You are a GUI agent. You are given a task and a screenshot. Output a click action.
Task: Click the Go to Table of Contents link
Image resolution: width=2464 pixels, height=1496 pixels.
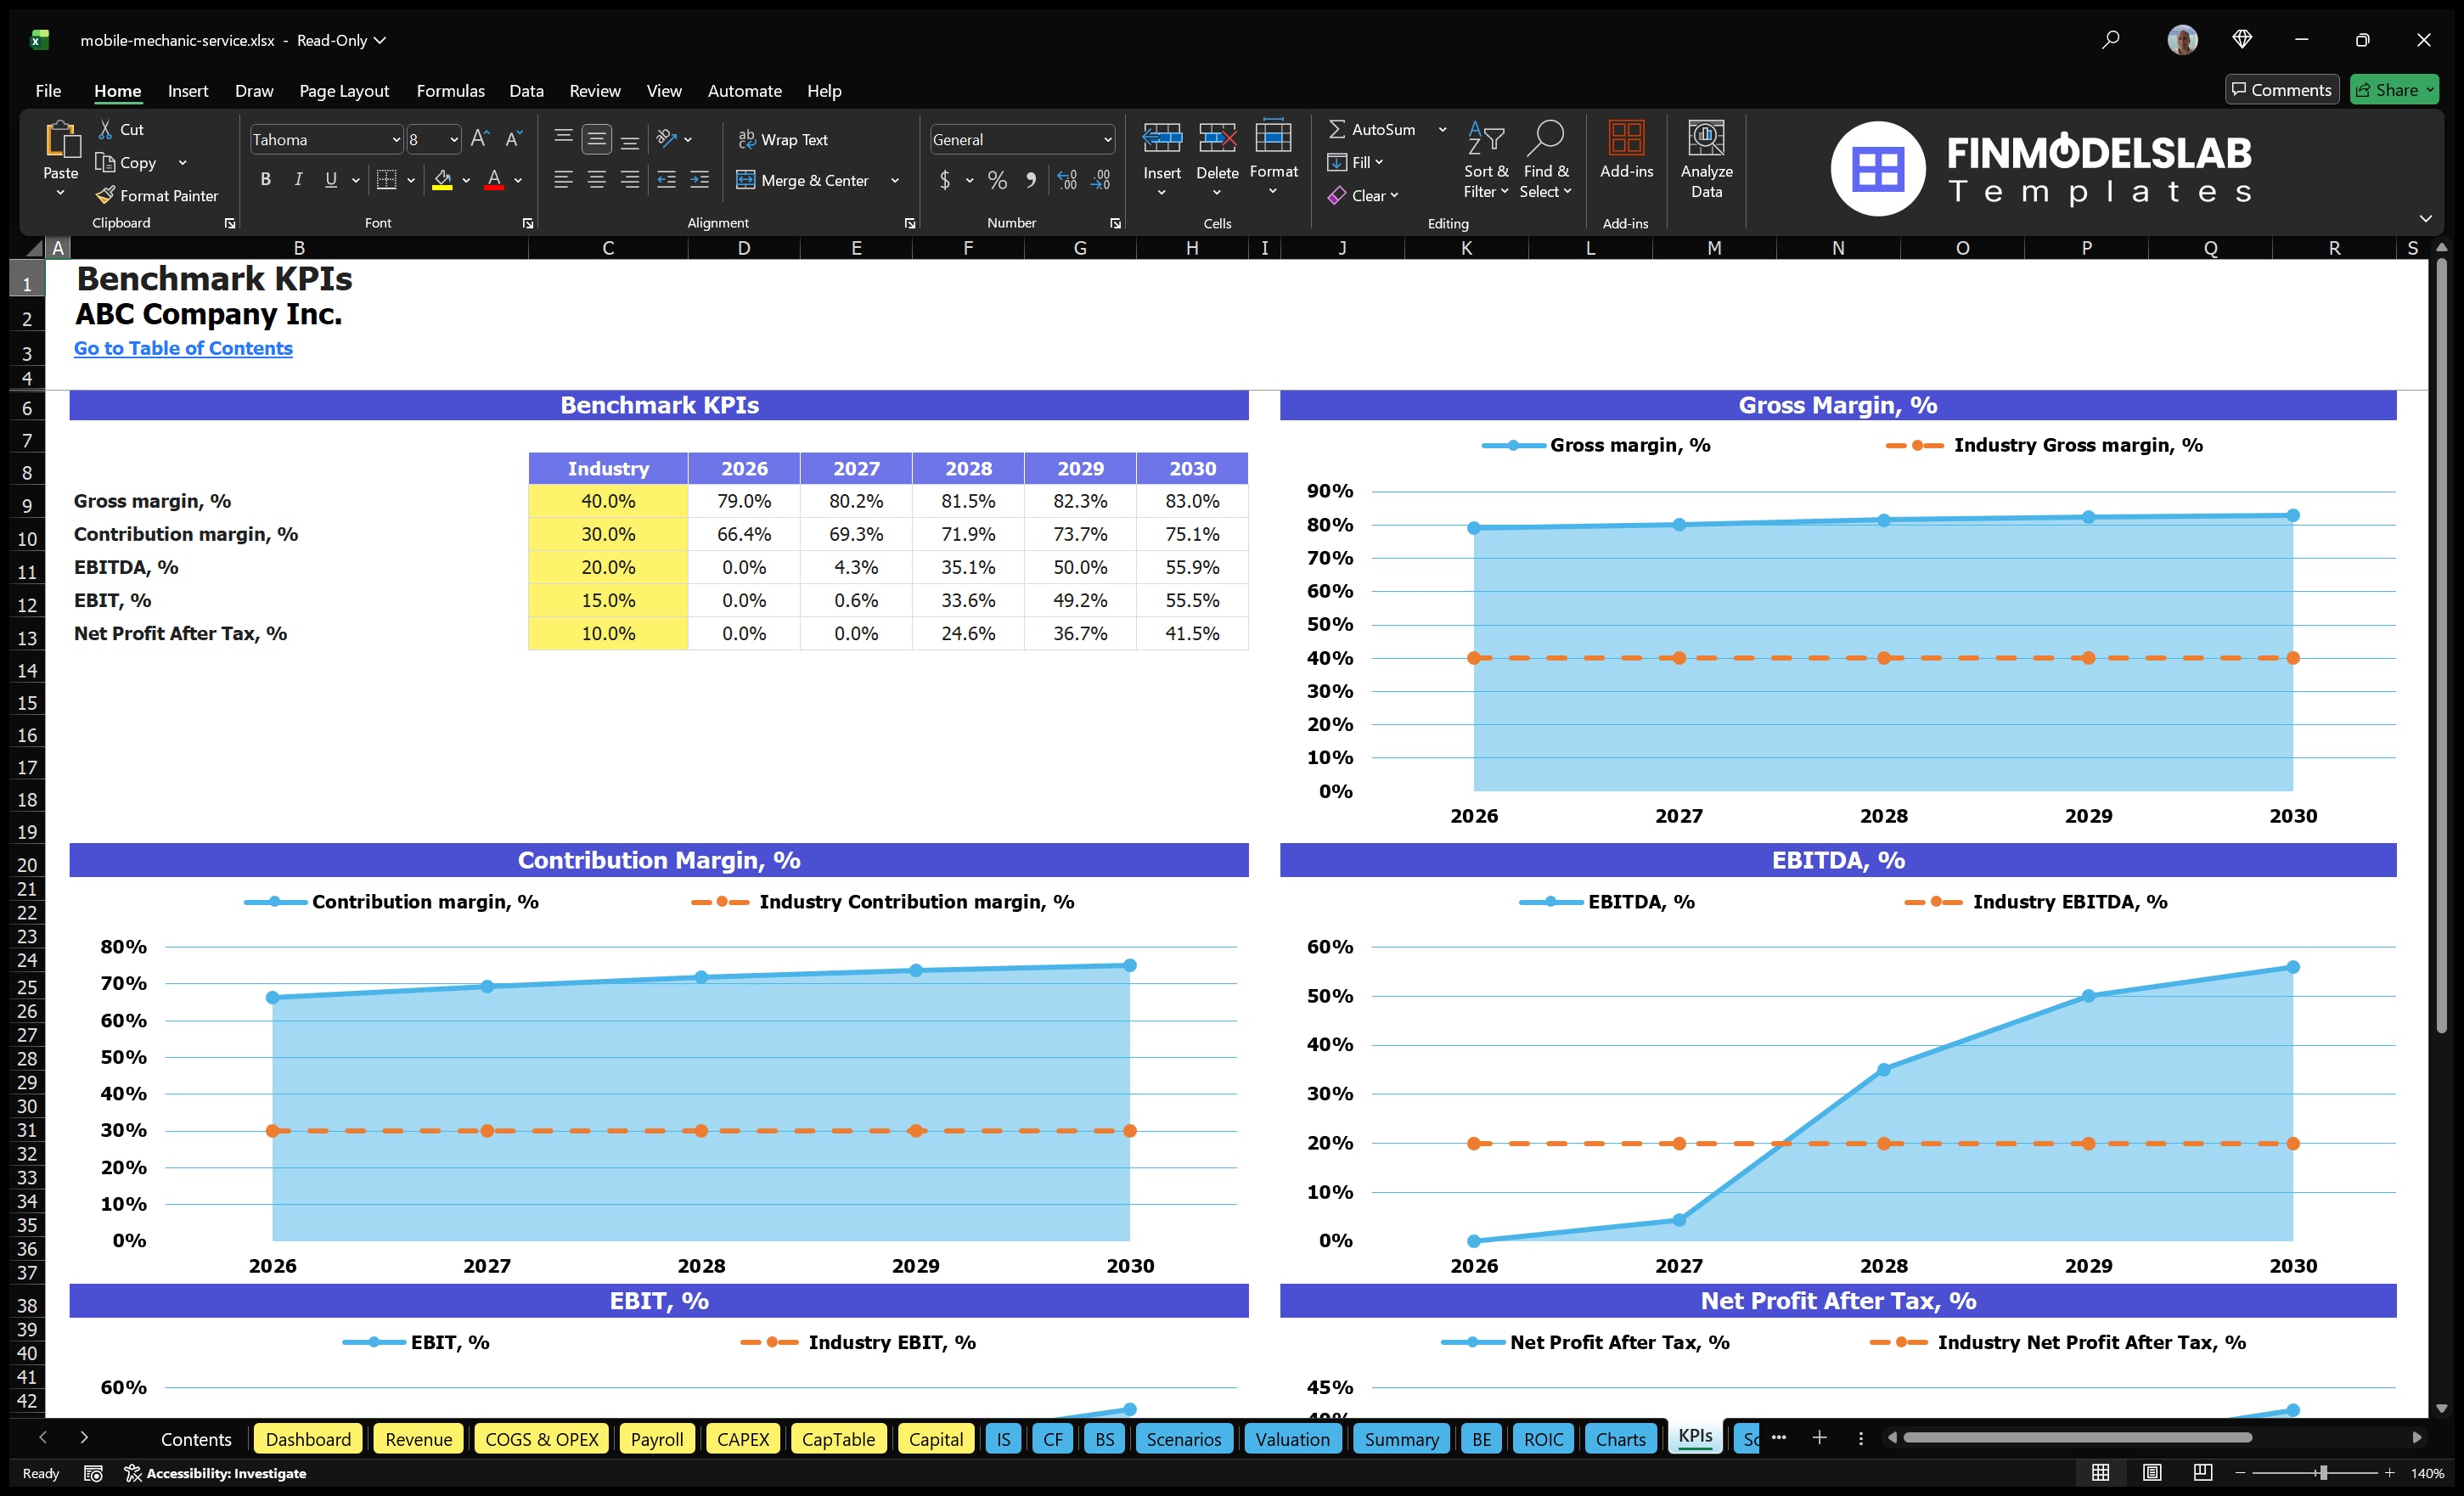point(183,348)
